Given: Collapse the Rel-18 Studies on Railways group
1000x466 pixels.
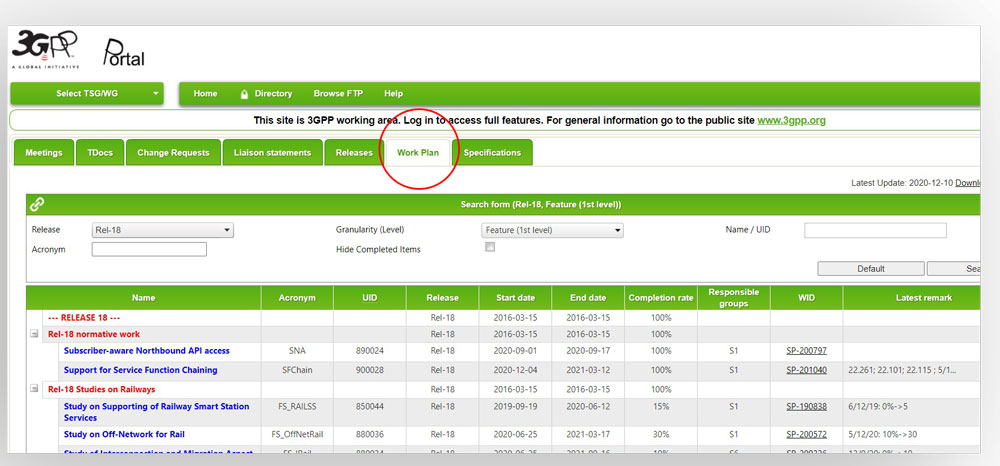Looking at the screenshot, I should (x=34, y=389).
